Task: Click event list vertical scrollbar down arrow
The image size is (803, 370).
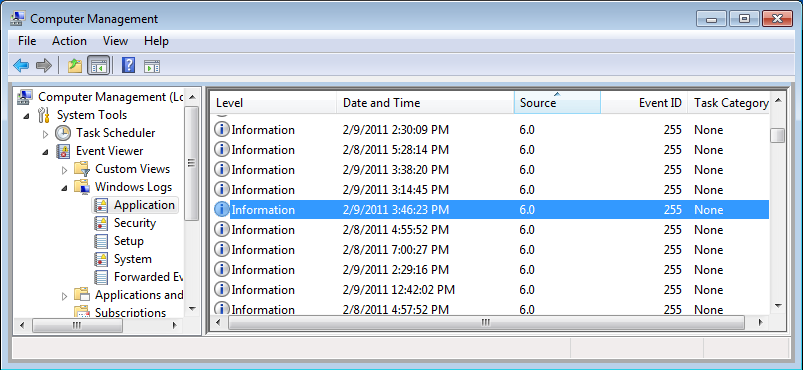Action: (x=778, y=306)
